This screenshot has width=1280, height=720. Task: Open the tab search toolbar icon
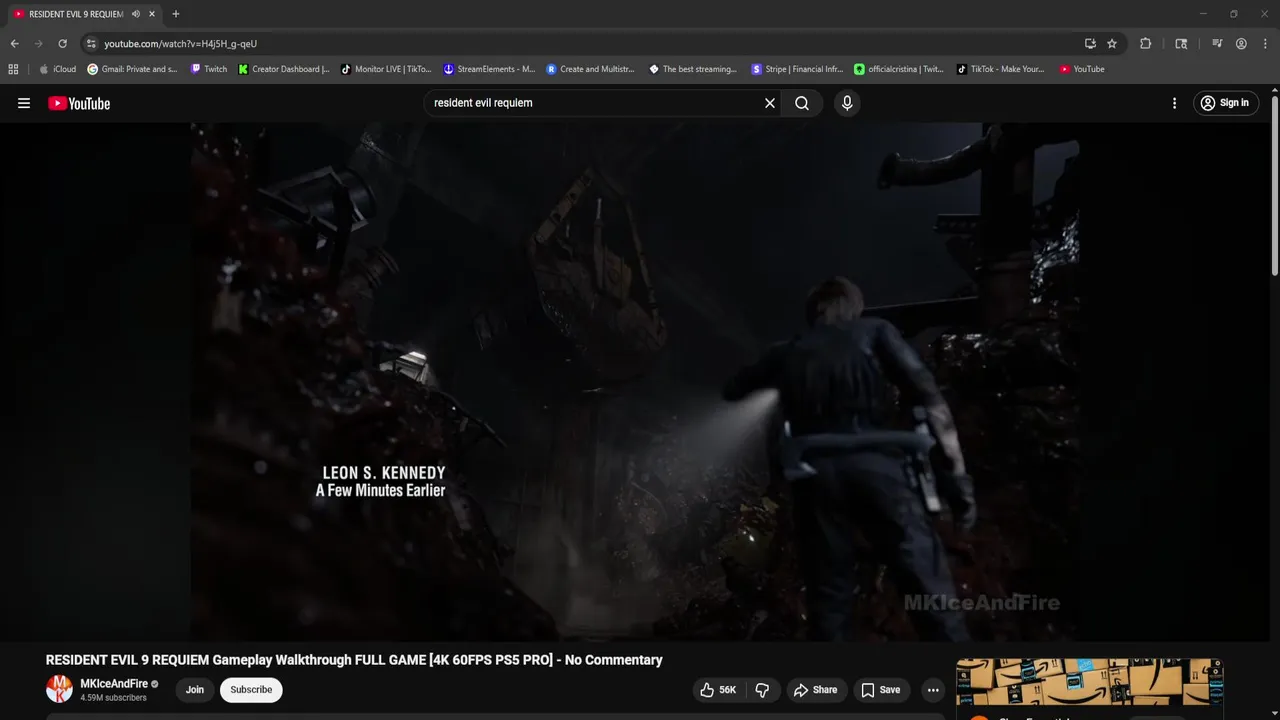pos(1181,44)
